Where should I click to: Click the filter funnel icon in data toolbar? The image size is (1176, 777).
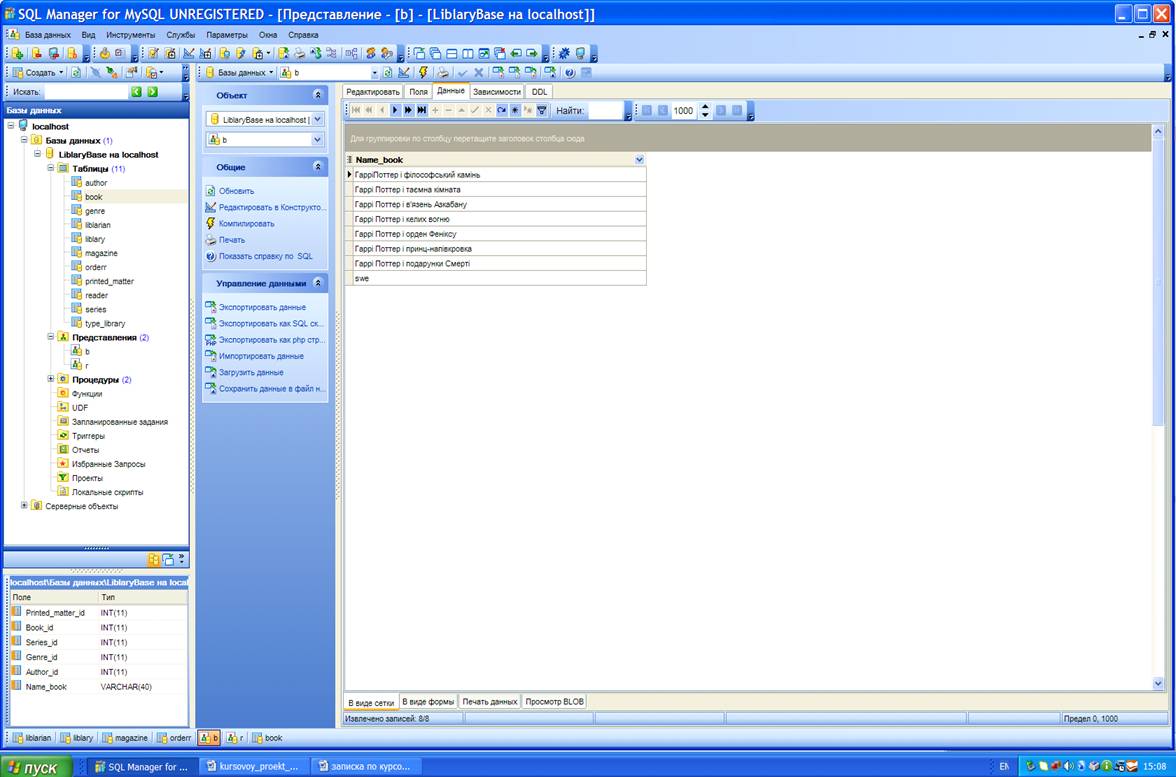click(542, 110)
